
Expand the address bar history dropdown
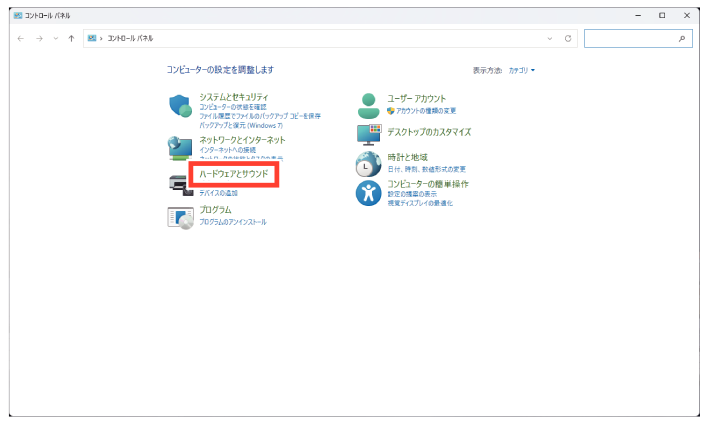pos(550,38)
